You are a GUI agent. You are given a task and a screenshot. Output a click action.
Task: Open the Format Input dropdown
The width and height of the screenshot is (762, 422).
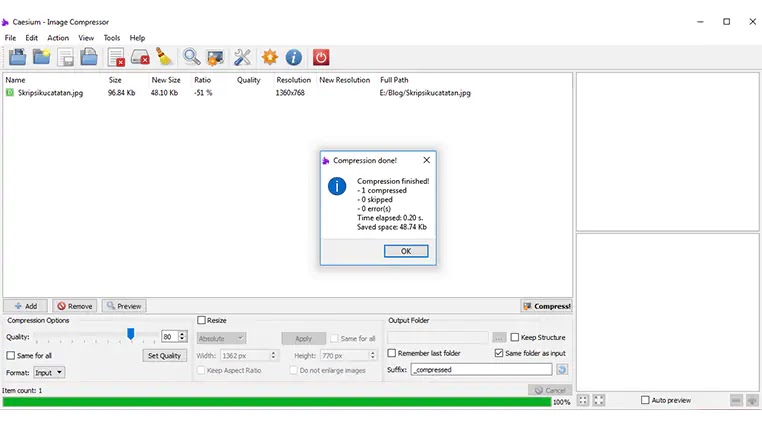point(49,372)
